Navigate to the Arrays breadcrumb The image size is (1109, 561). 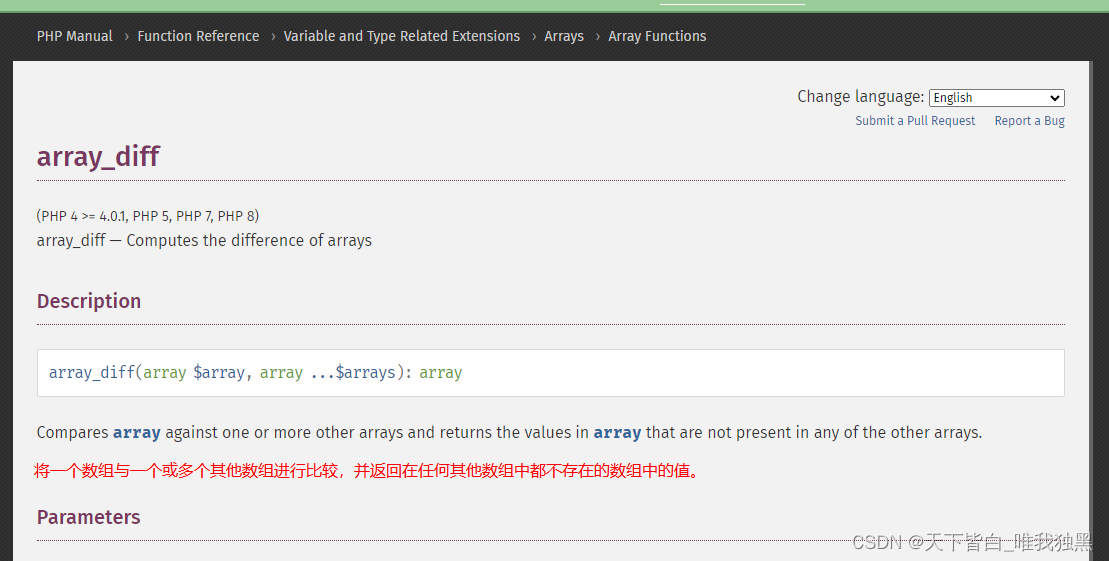click(564, 36)
